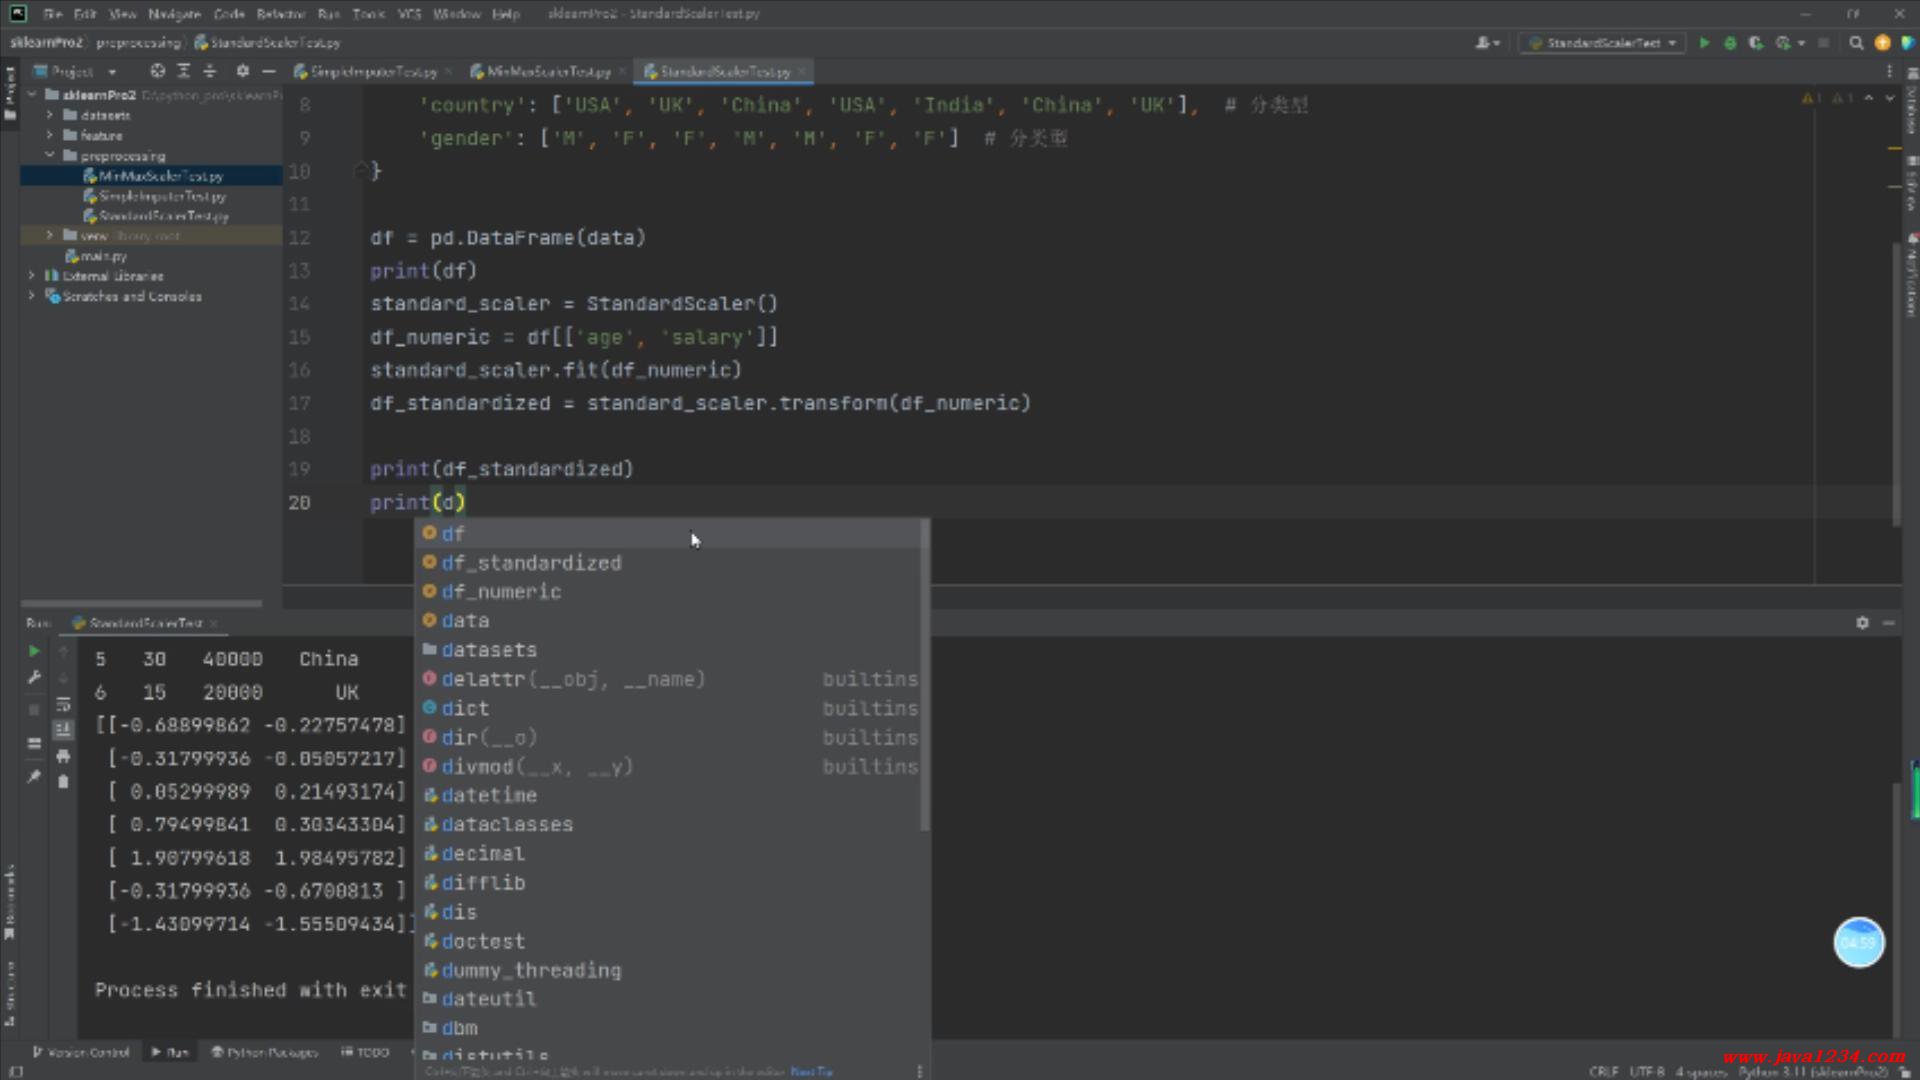The width and height of the screenshot is (1920, 1080).
Task: Open Project panel gear settings
Action: pos(242,71)
